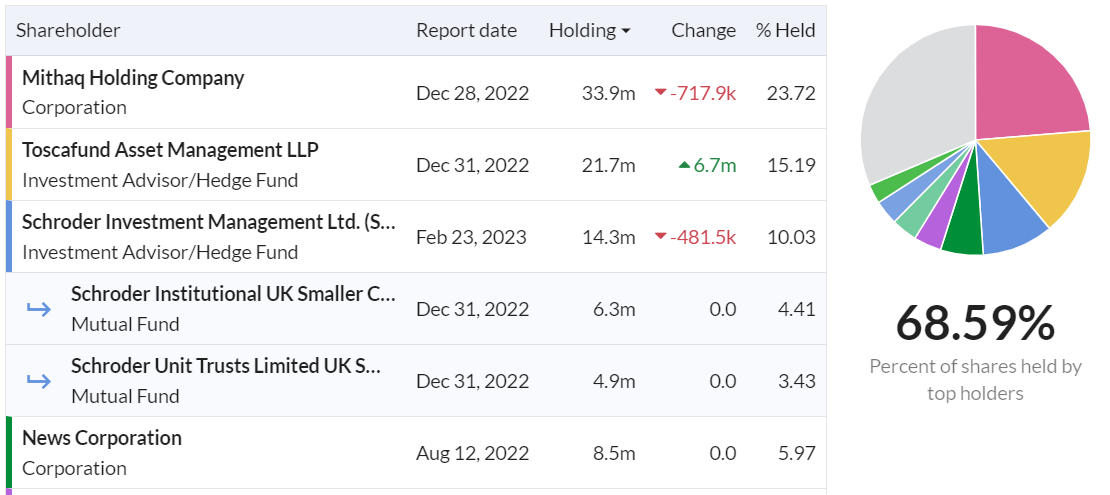The height and width of the screenshot is (495, 1110).
Task: Click the -481.5k change value
Action: [x=704, y=237]
